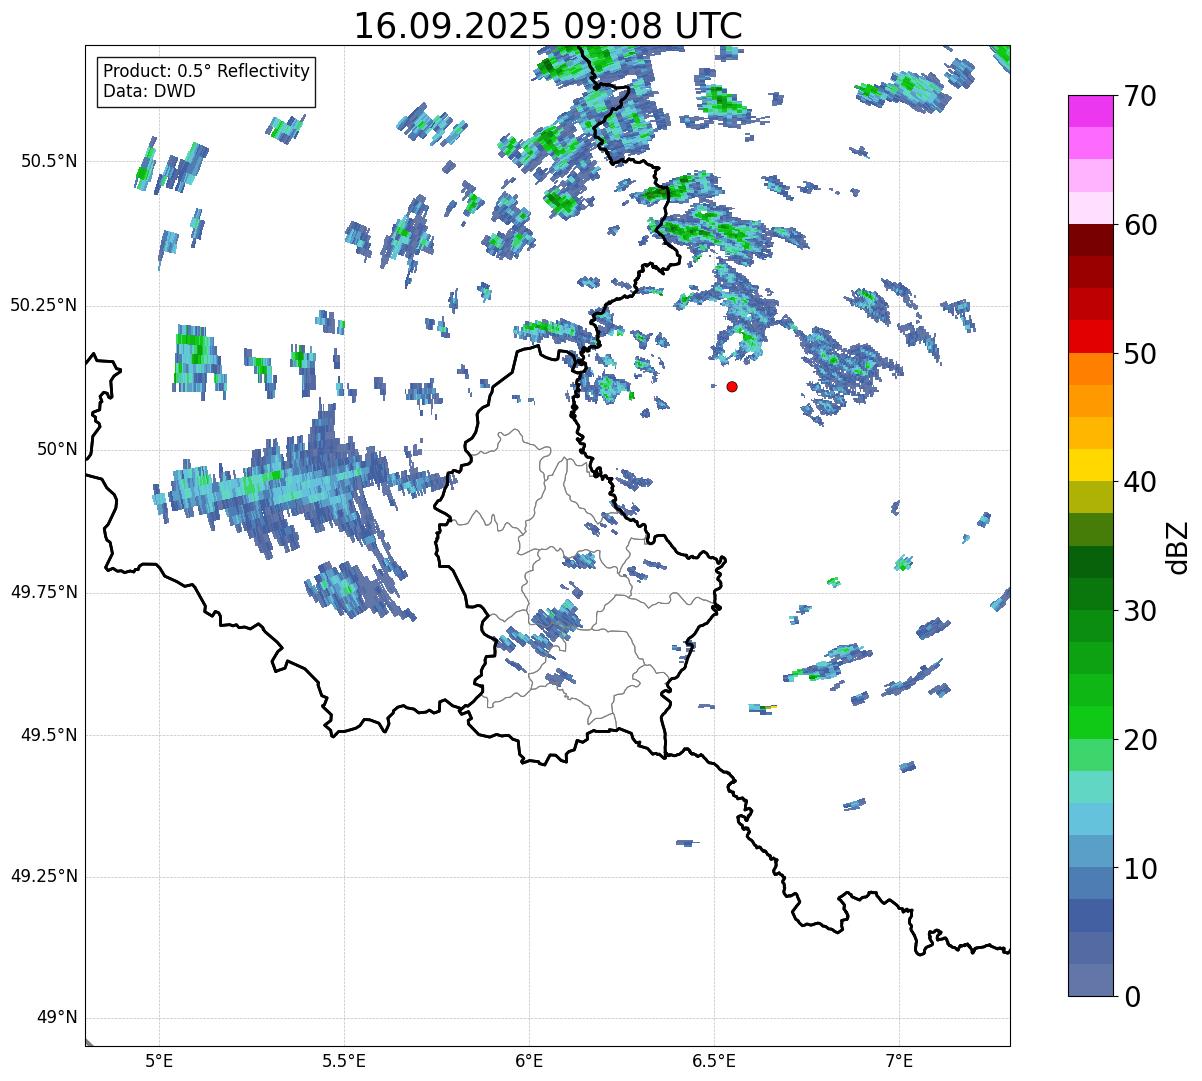This screenshot has width=1202, height=1081.
Task: Select the 49.5°N latitude label
Action: click(49, 735)
